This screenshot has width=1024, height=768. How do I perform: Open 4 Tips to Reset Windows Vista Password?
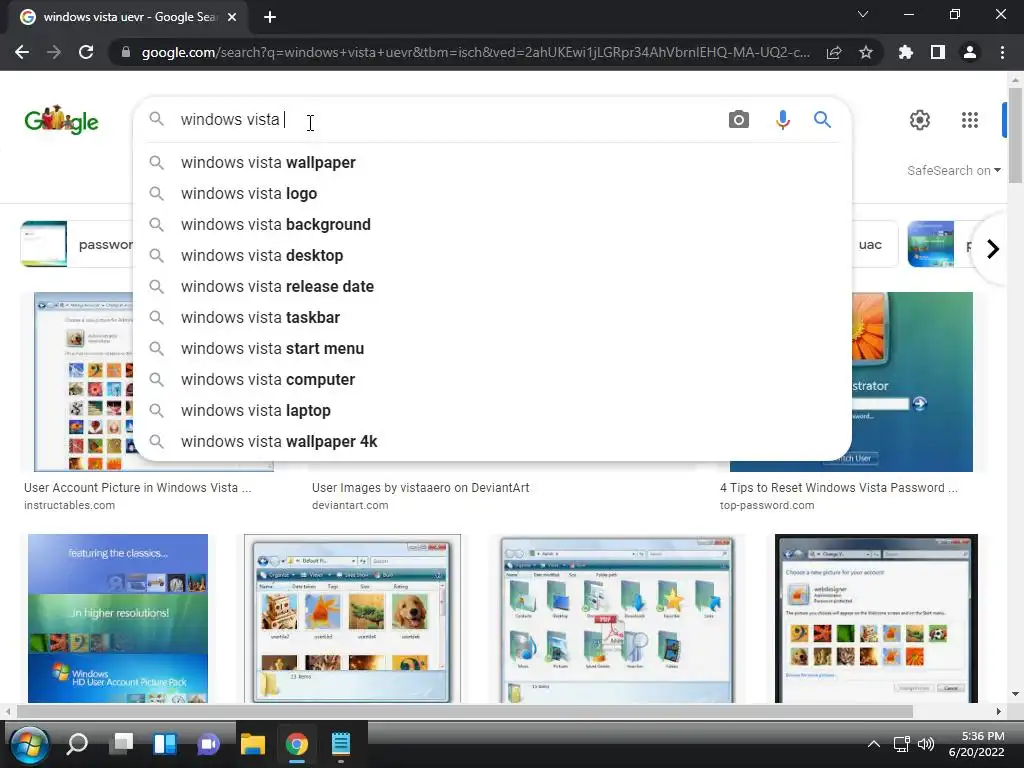point(839,488)
